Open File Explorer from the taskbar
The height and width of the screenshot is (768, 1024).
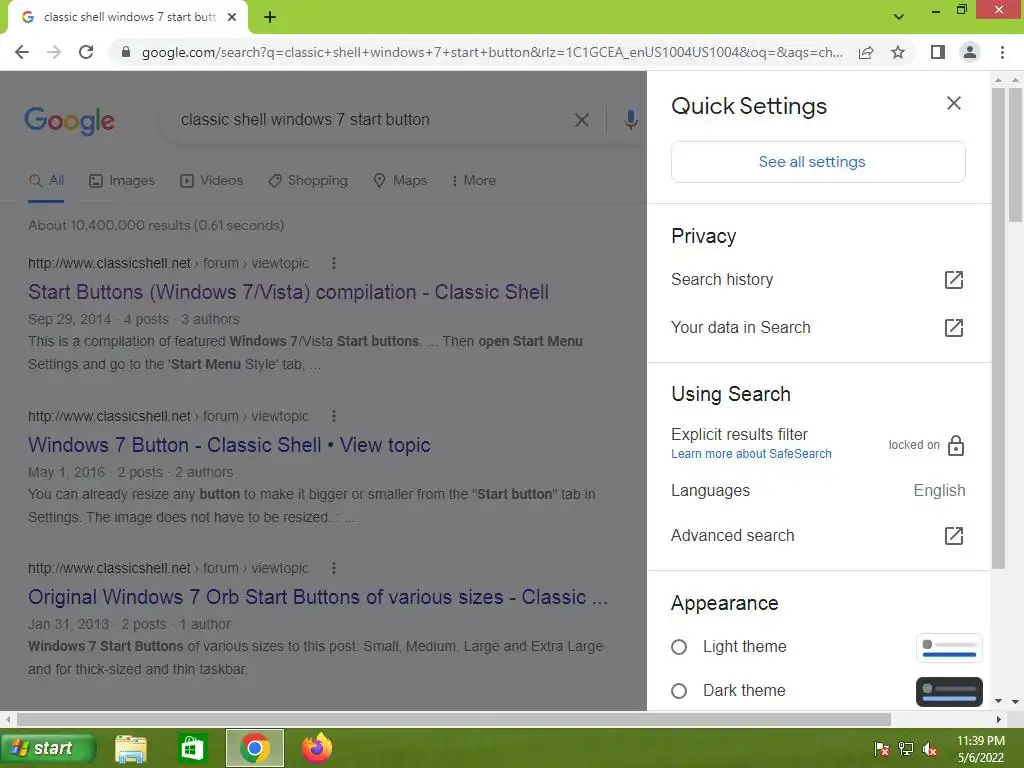pos(131,748)
